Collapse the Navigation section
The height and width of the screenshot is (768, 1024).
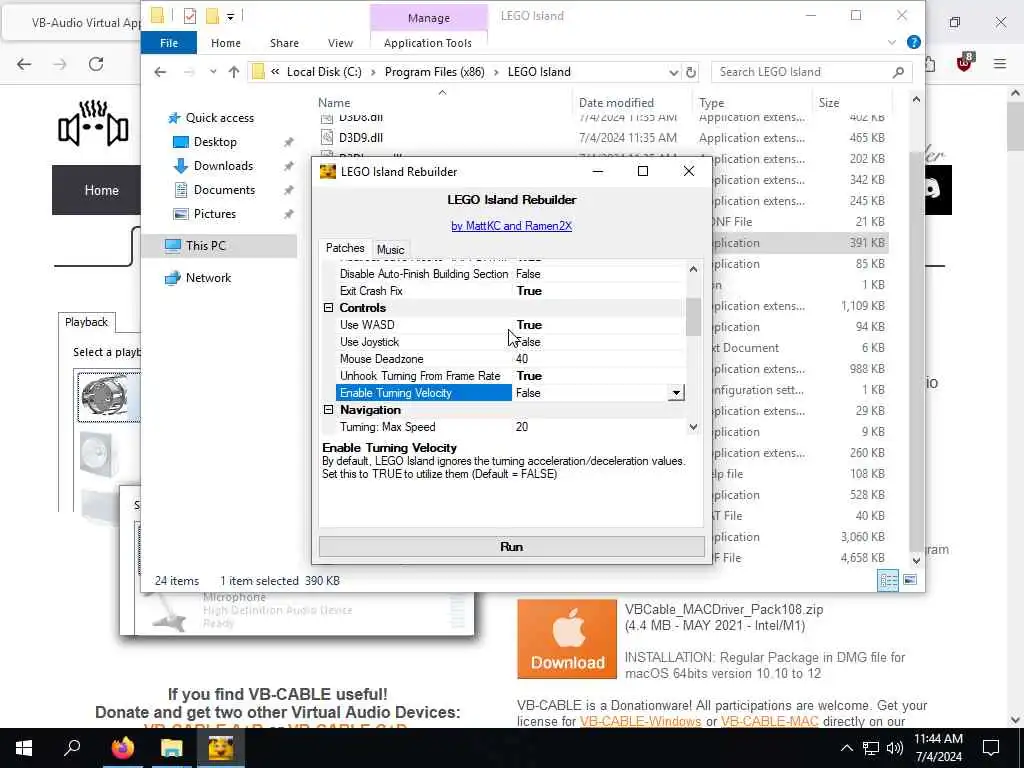(x=328, y=409)
